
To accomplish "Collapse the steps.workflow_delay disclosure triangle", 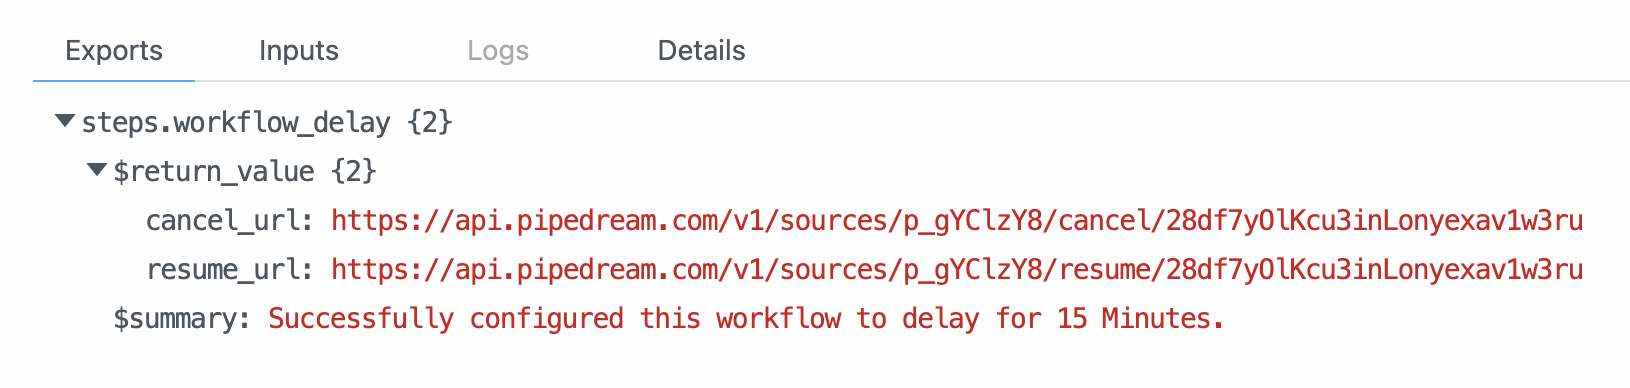I will (65, 121).
